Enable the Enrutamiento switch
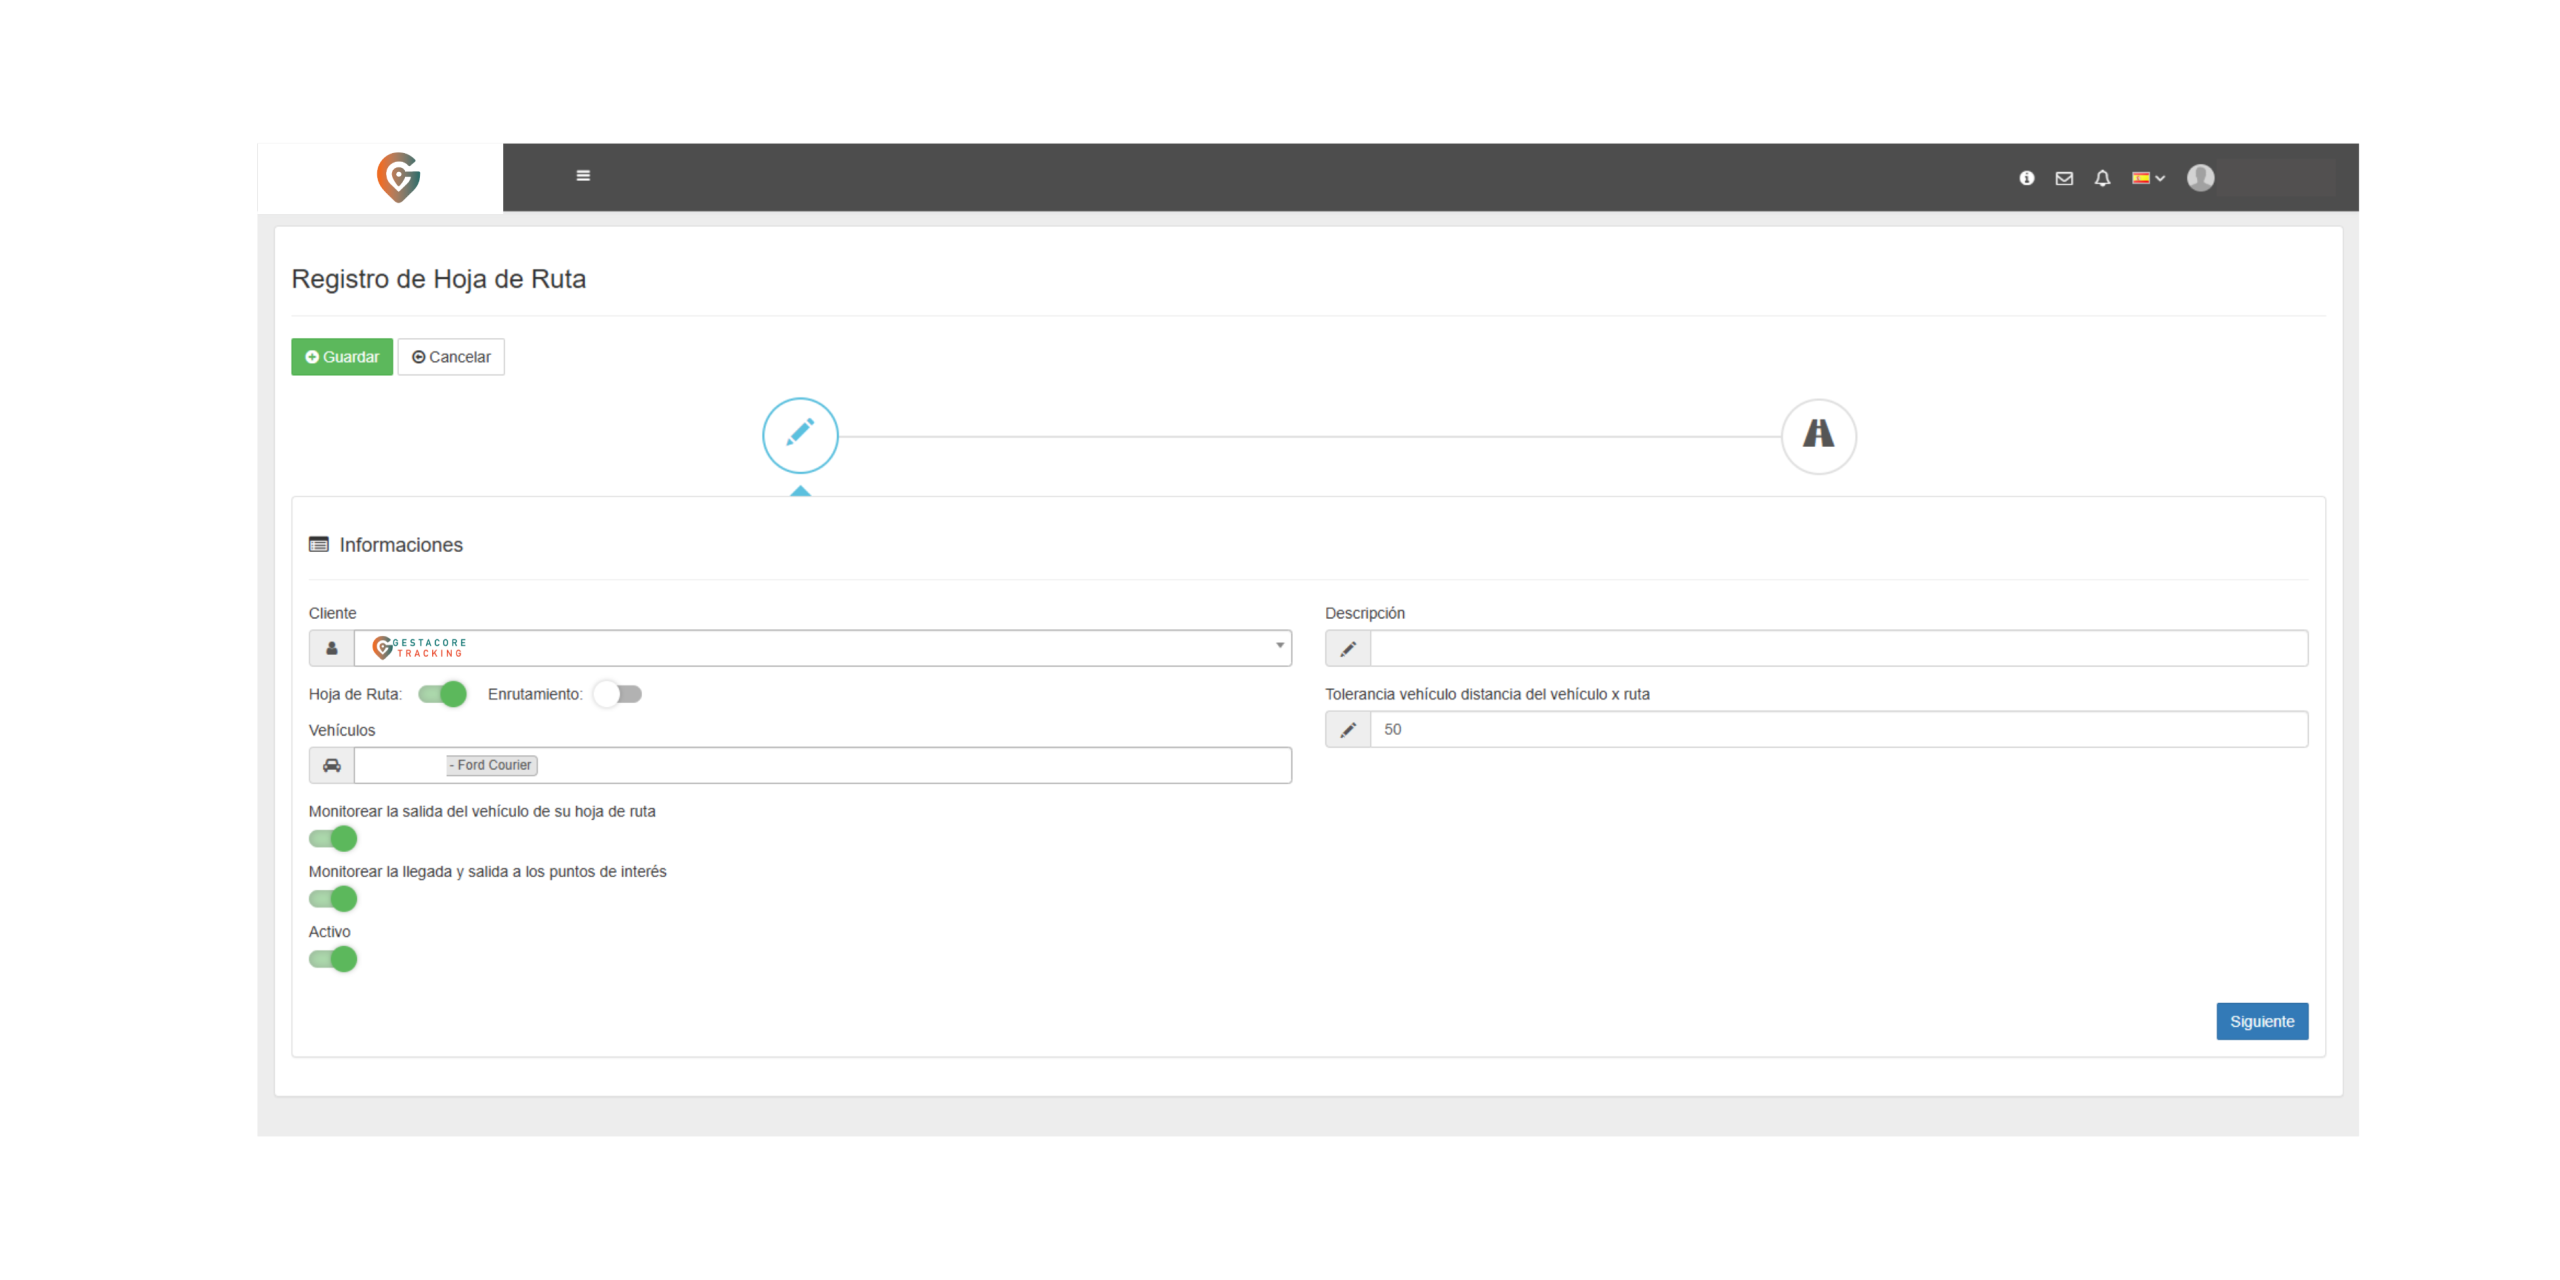This screenshot has width=2560, height=1280. [617, 694]
